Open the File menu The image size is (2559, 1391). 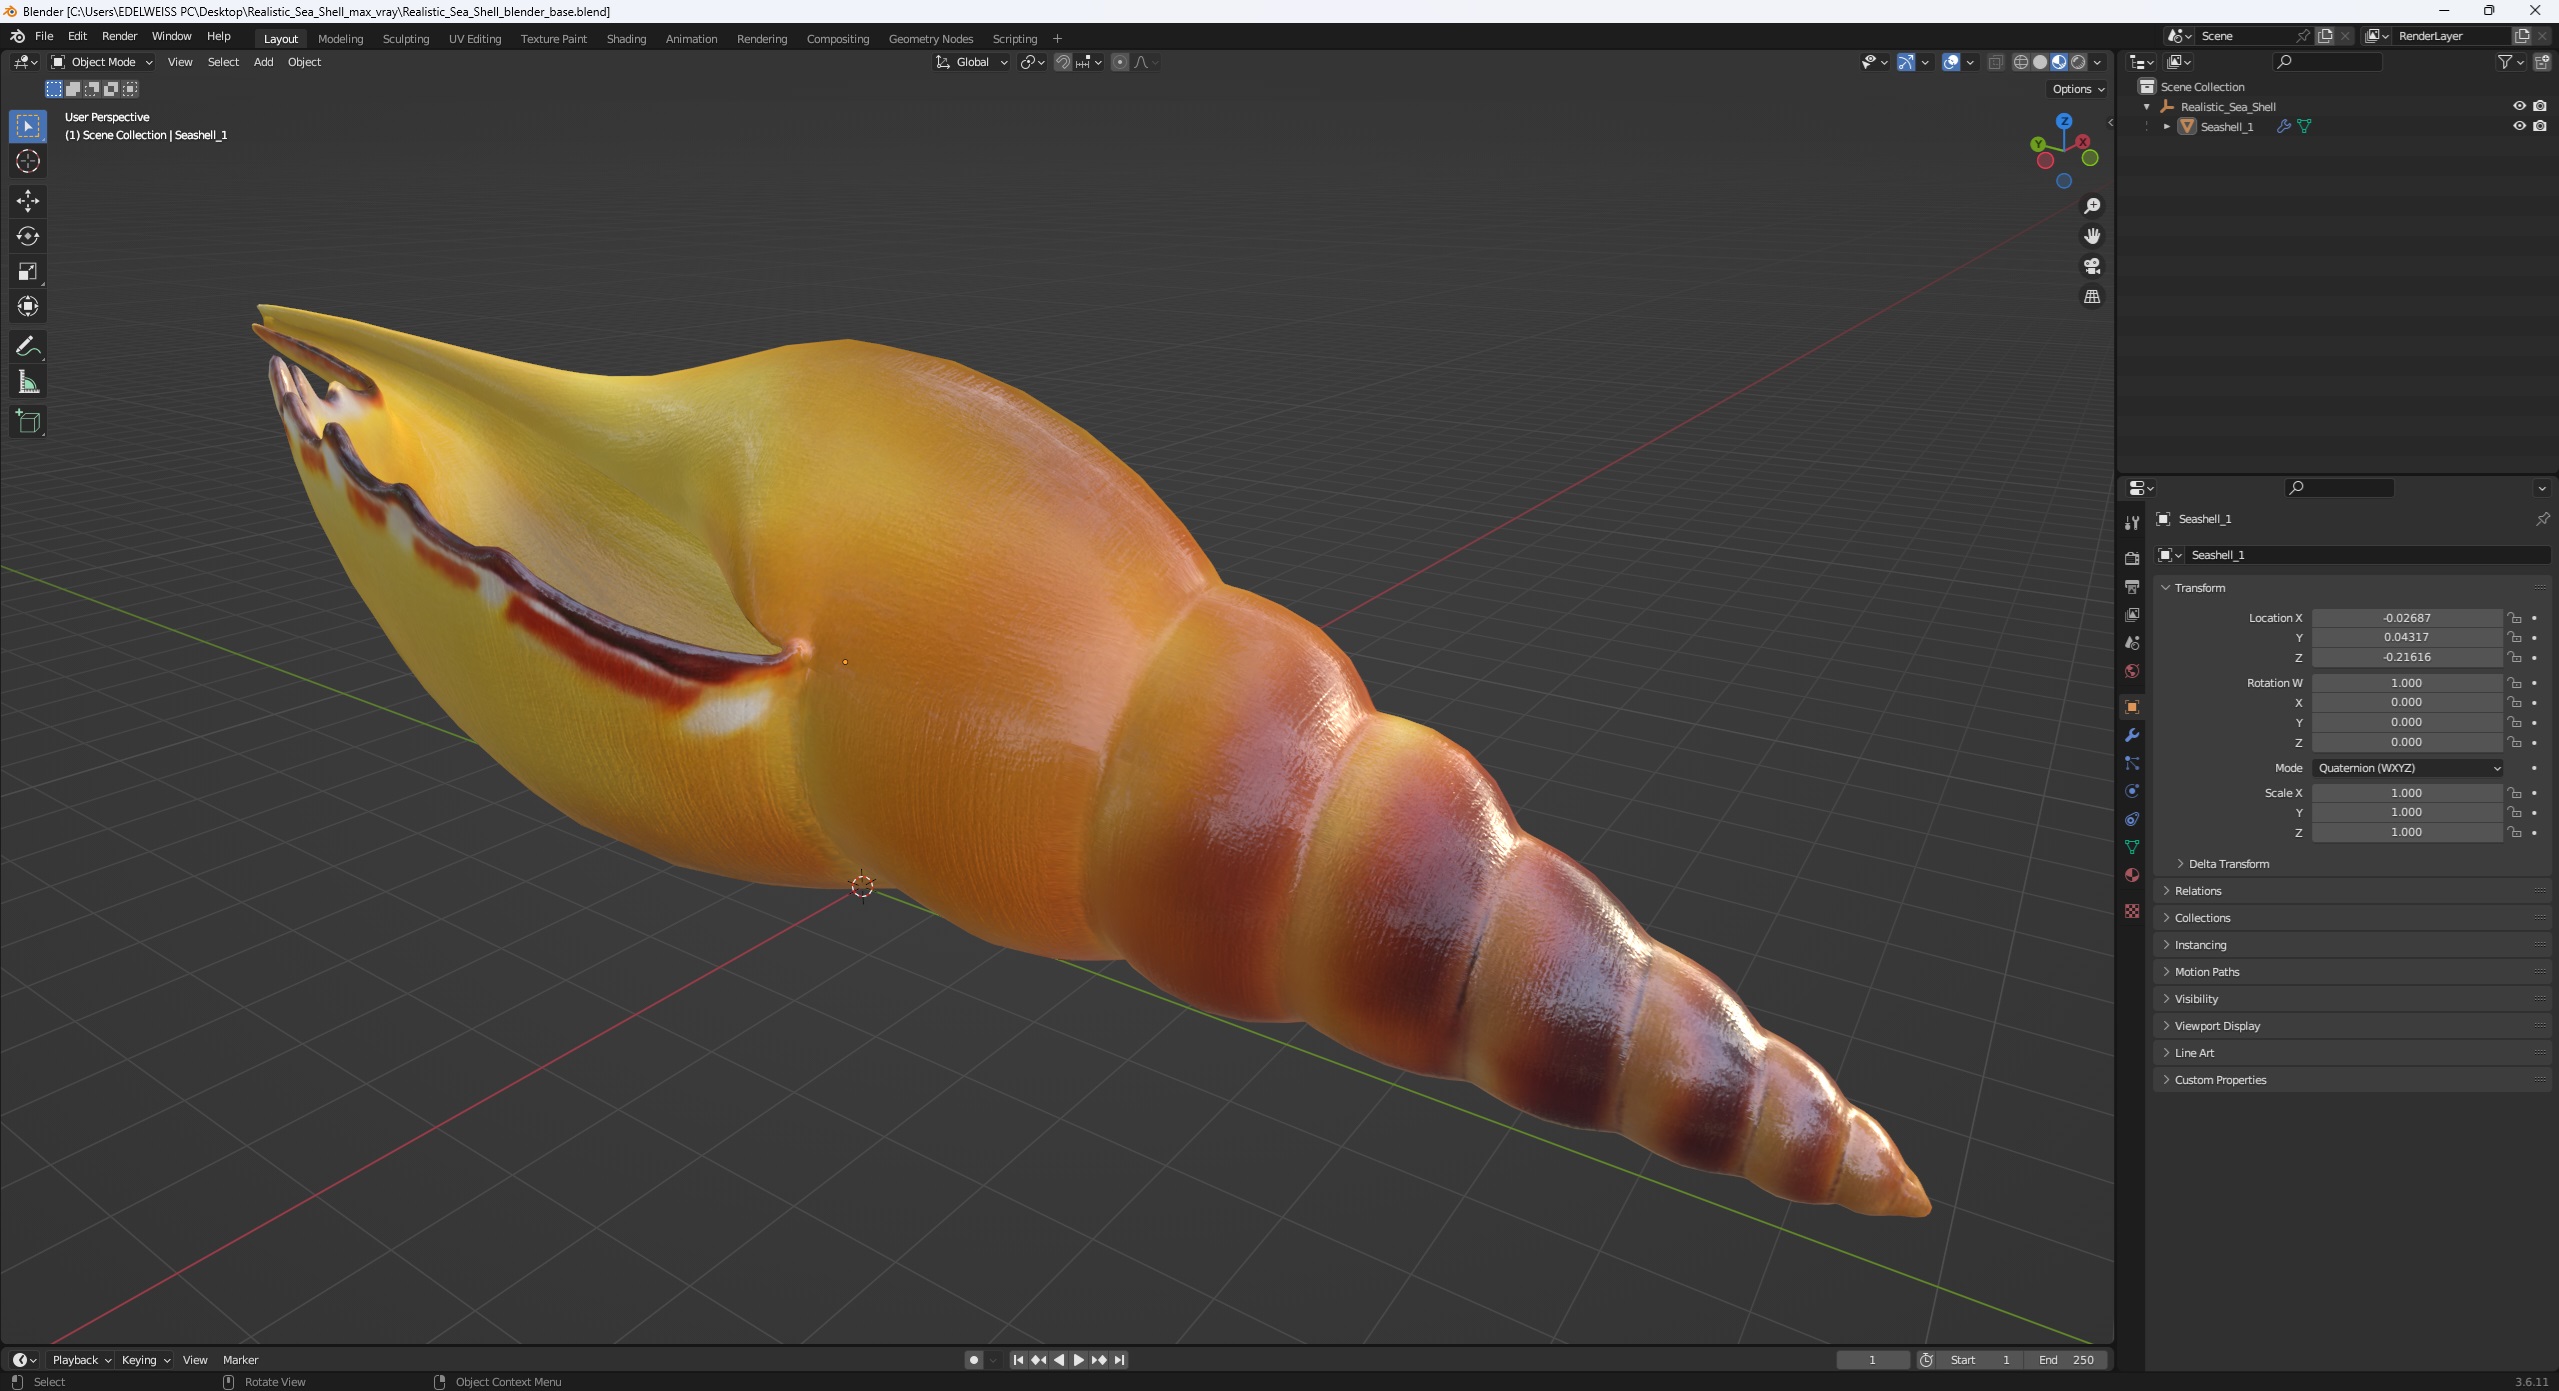(x=44, y=36)
